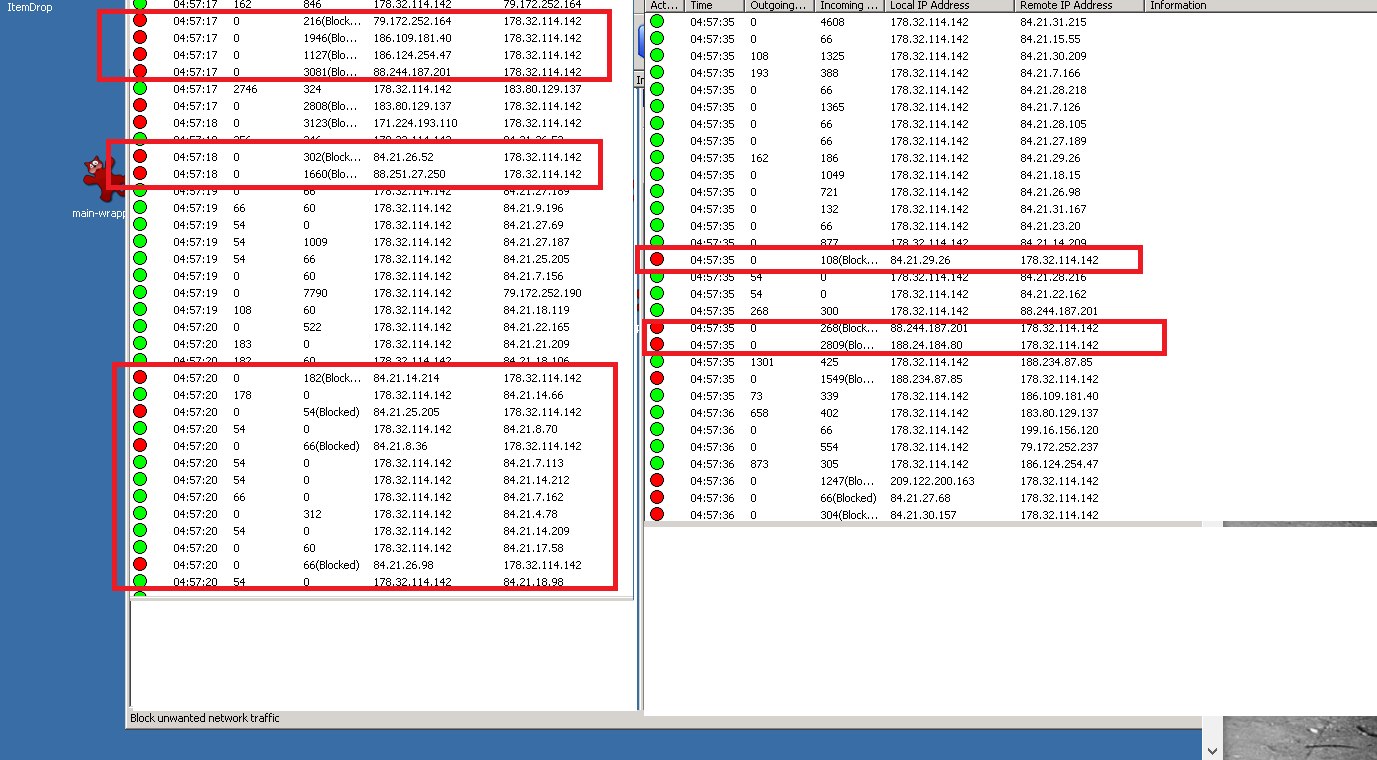1377x760 pixels.
Task: Select IP 84.21.14.212 in left log
Action: (x=536, y=480)
